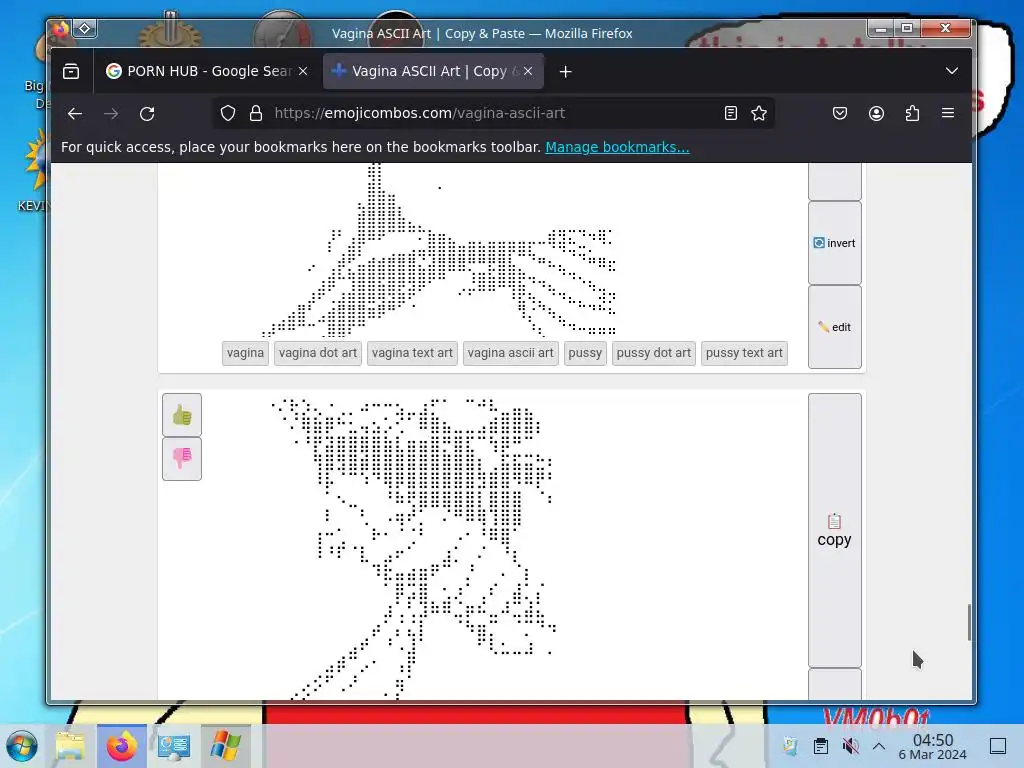Click Firefox icon in the taskbar
The image size is (1024, 768).
pos(122,746)
